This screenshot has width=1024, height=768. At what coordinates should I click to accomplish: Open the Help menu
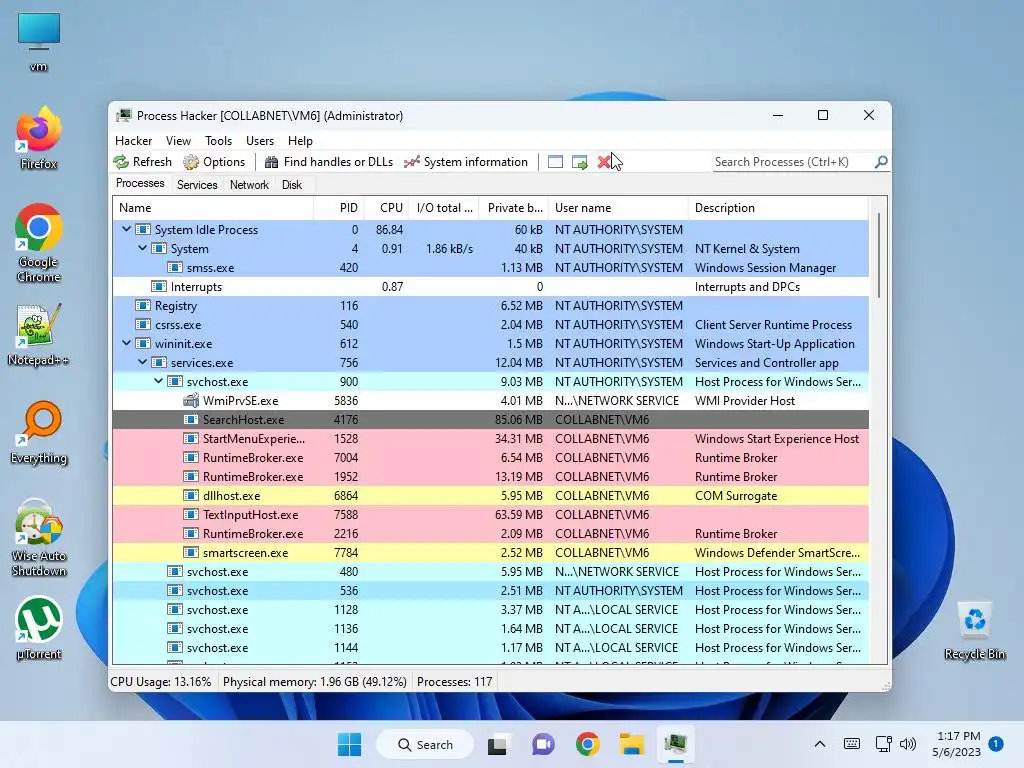[x=300, y=140]
